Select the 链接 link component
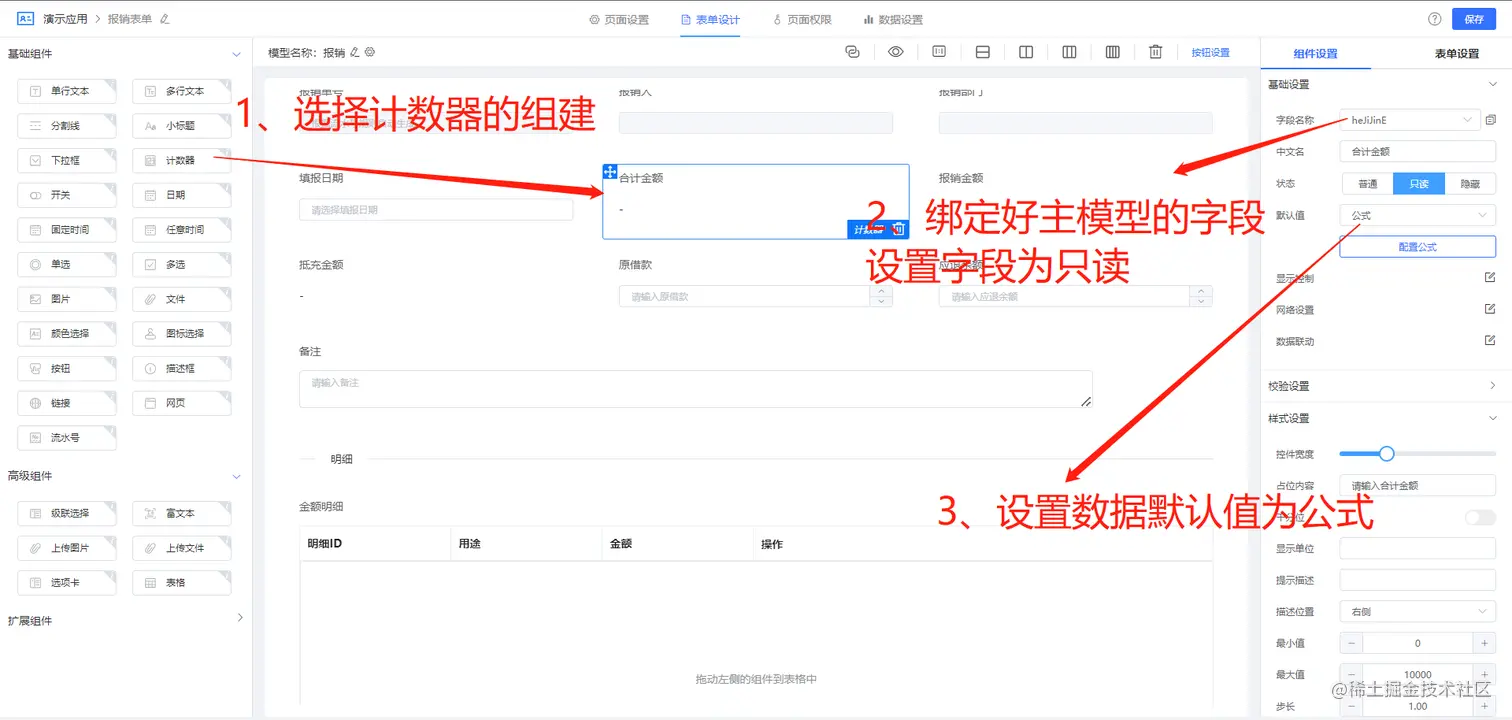The height and width of the screenshot is (720, 1512). (66, 403)
